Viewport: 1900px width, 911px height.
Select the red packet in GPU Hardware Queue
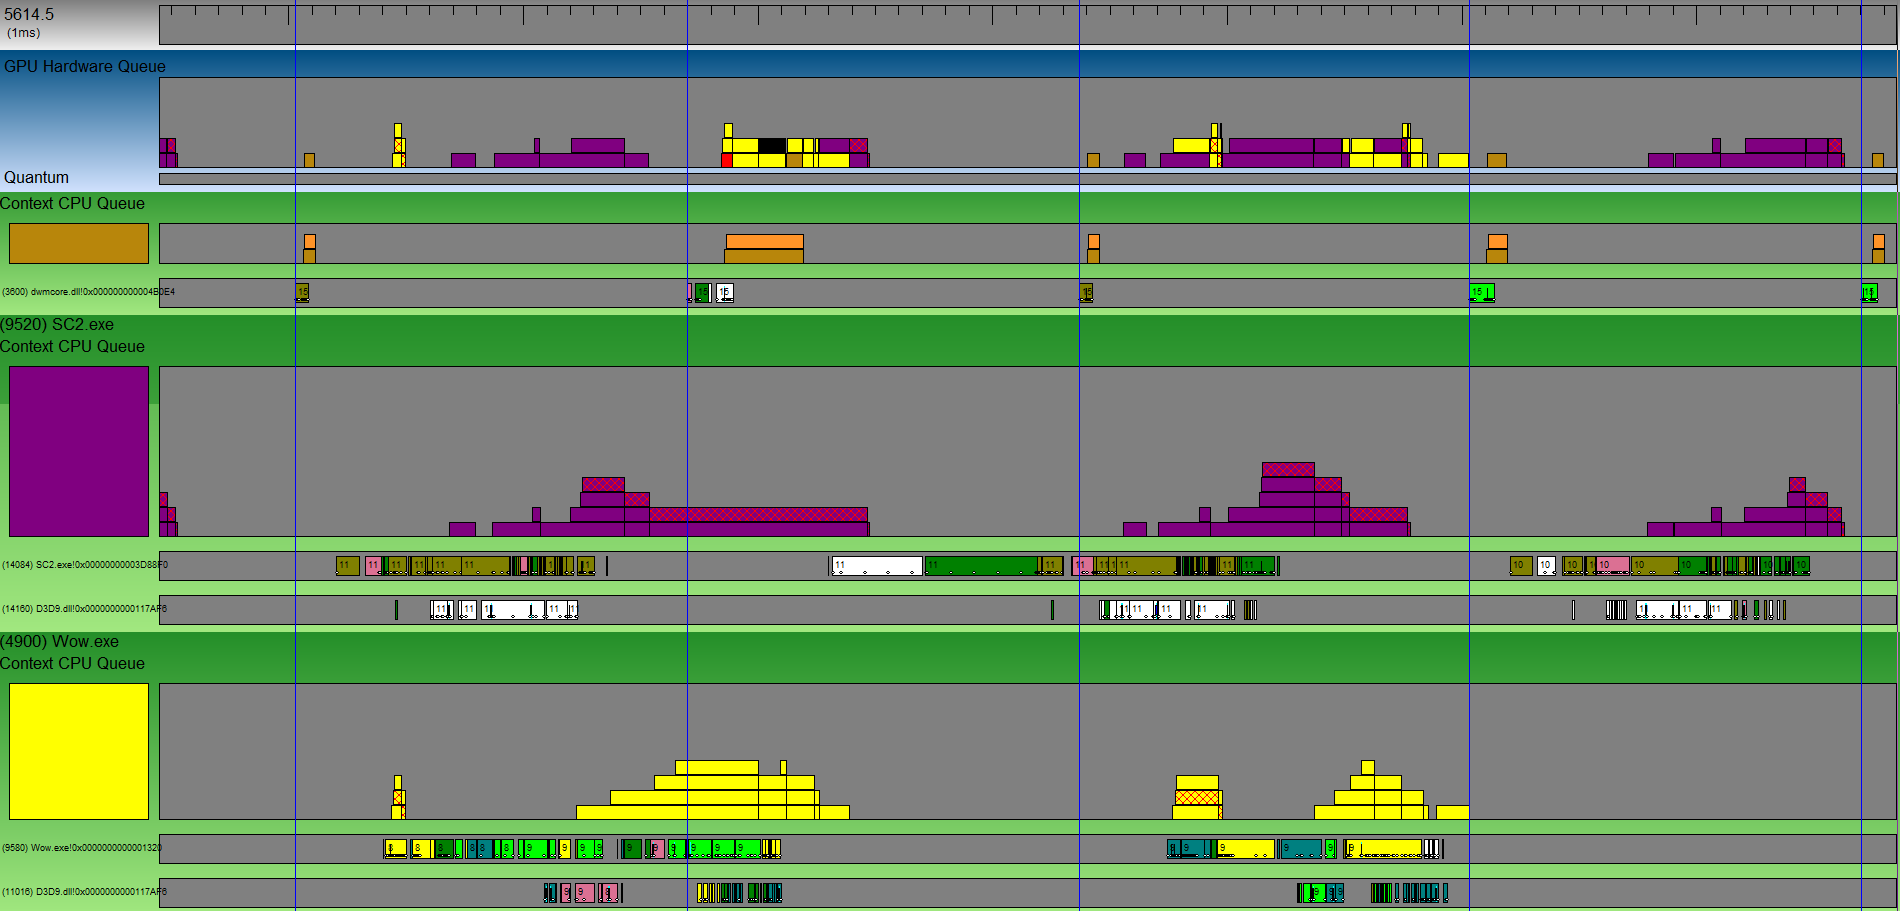(727, 160)
